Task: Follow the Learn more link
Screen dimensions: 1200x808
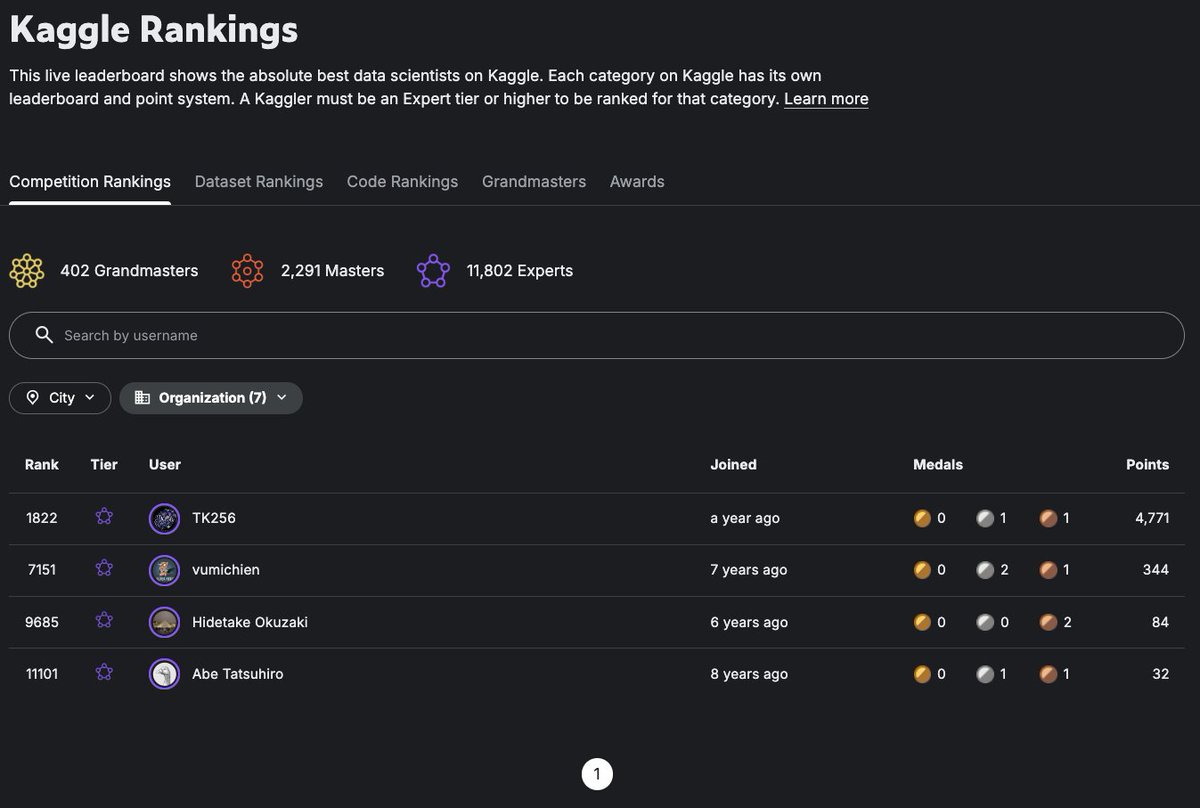Action: coord(826,99)
